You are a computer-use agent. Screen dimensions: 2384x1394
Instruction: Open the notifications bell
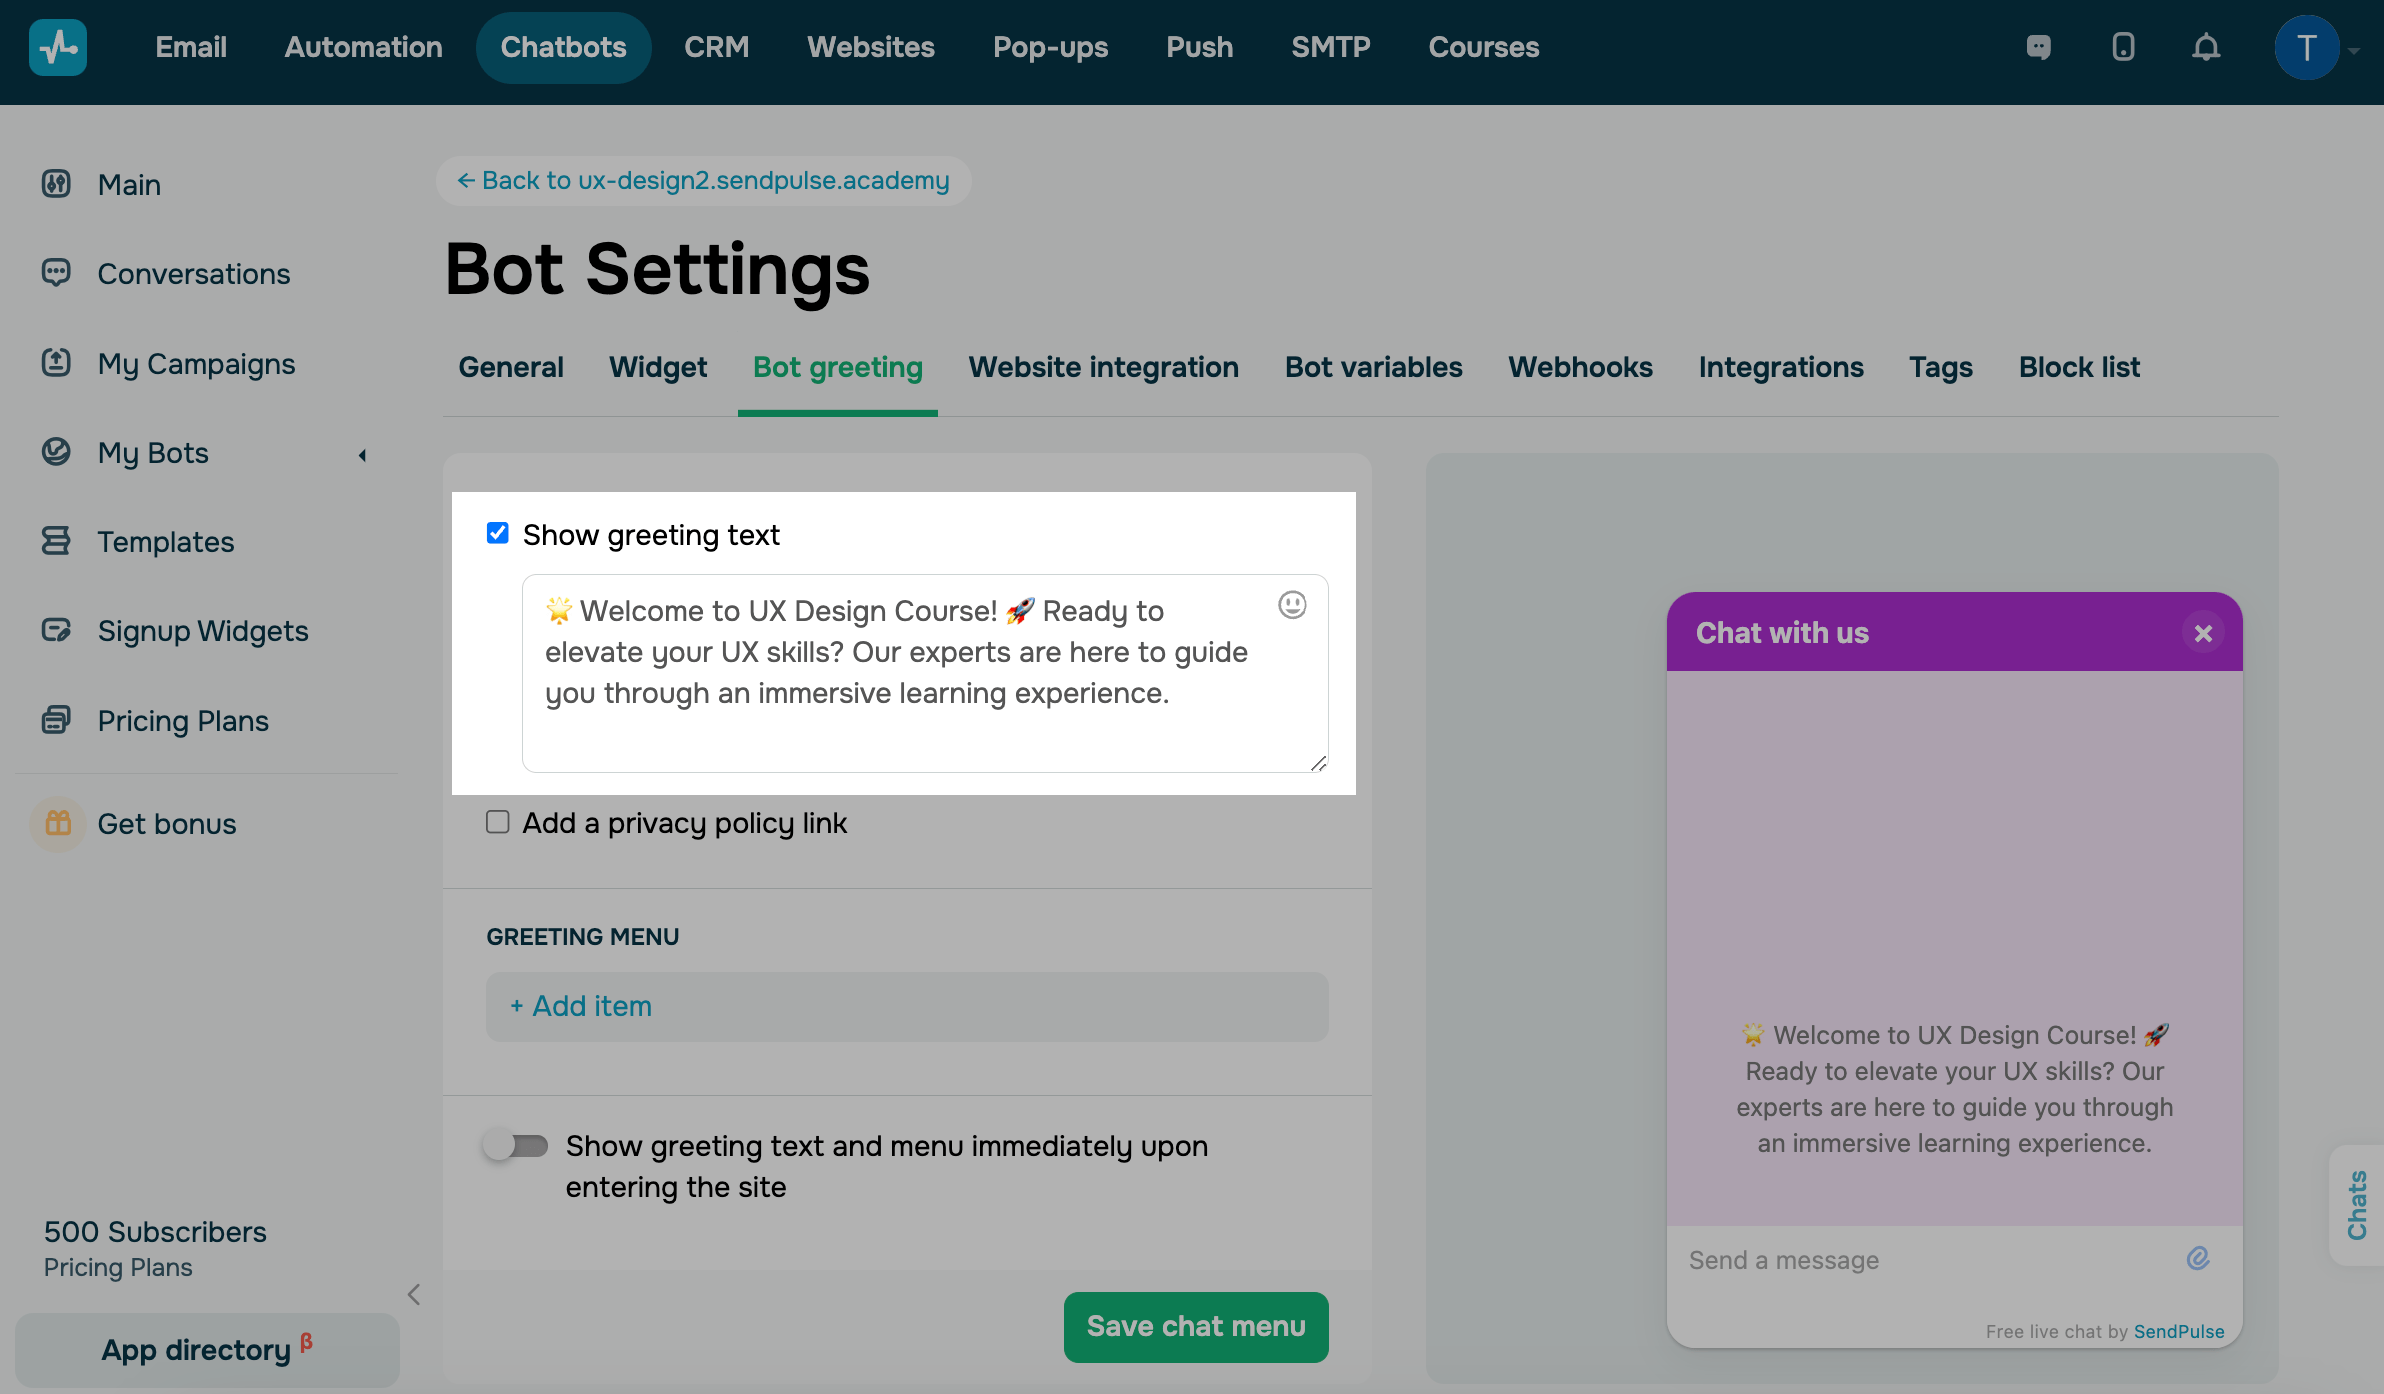(2206, 47)
